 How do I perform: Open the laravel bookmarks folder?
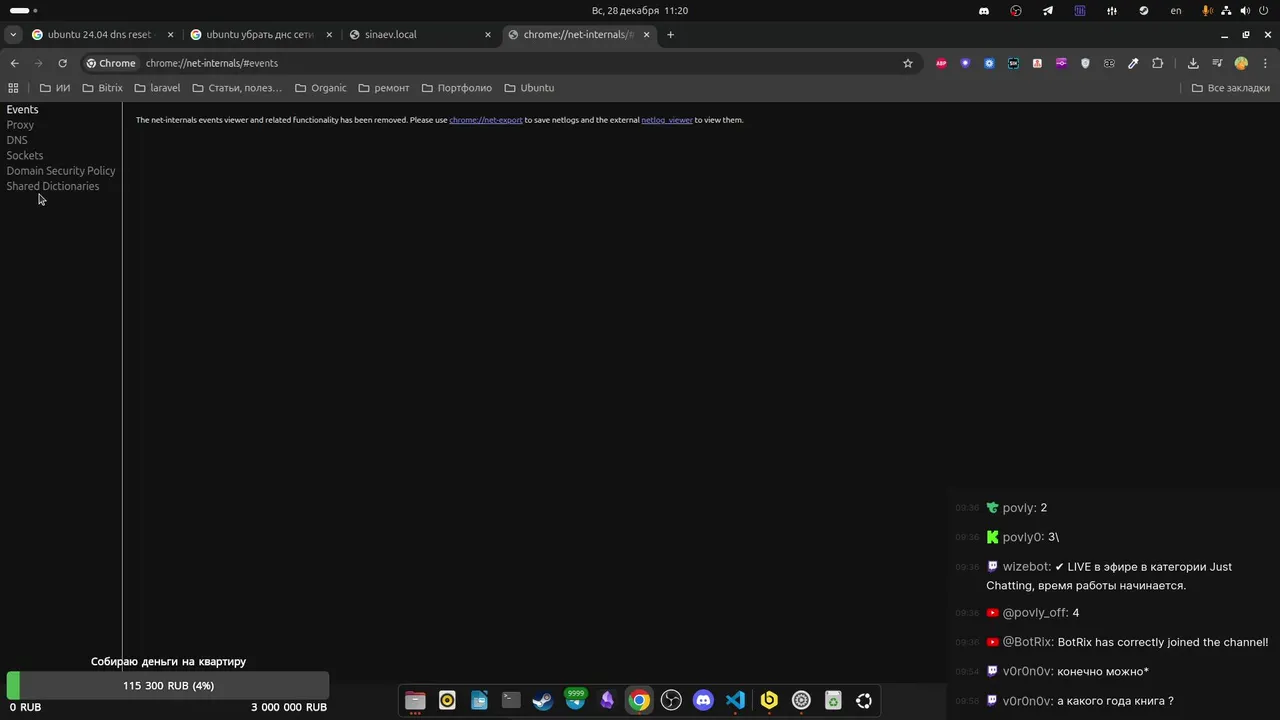click(158, 88)
